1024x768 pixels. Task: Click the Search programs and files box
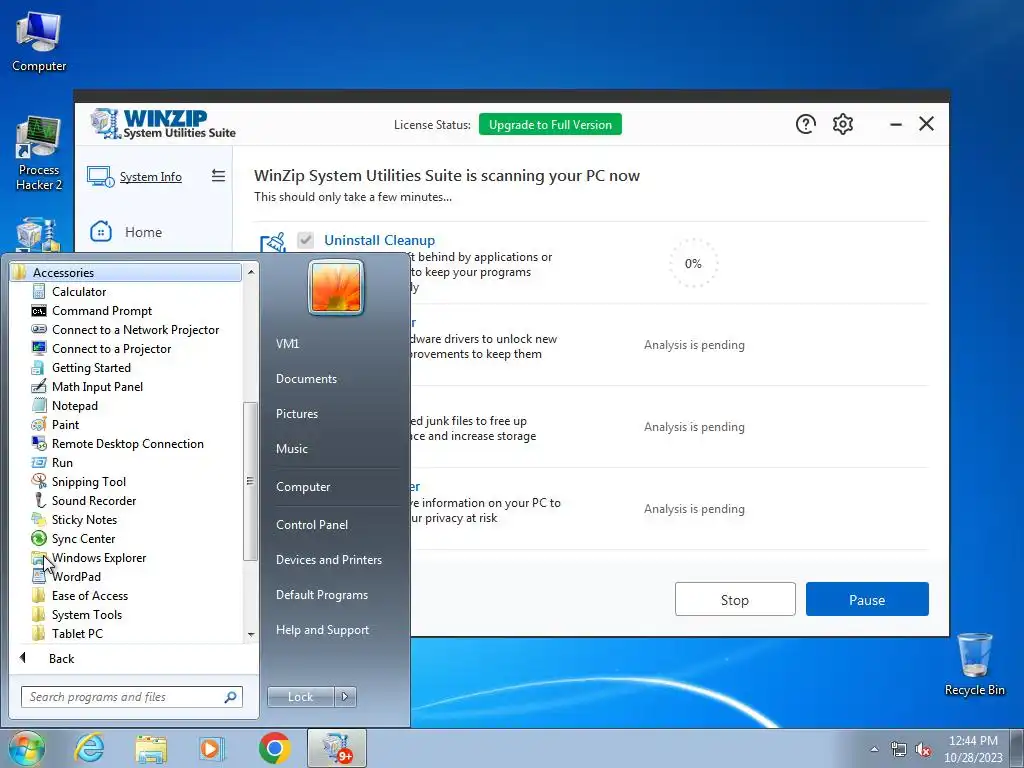(x=131, y=697)
